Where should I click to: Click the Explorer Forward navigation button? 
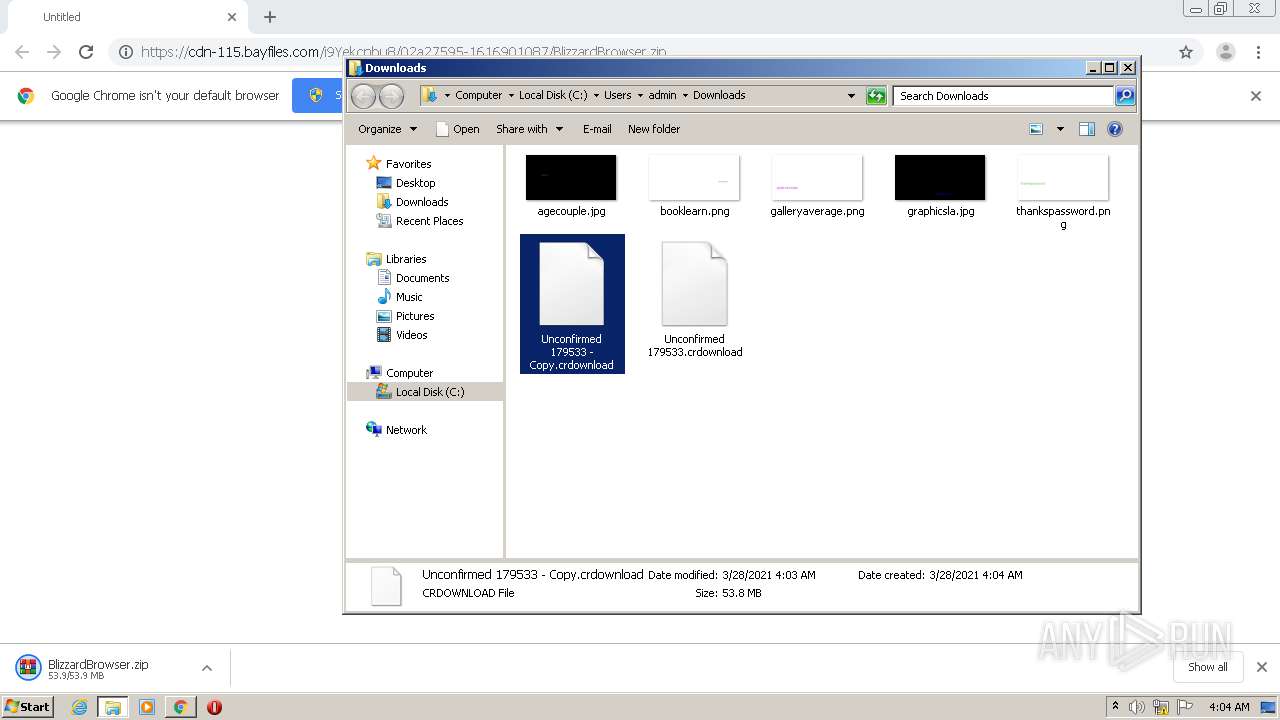point(391,96)
